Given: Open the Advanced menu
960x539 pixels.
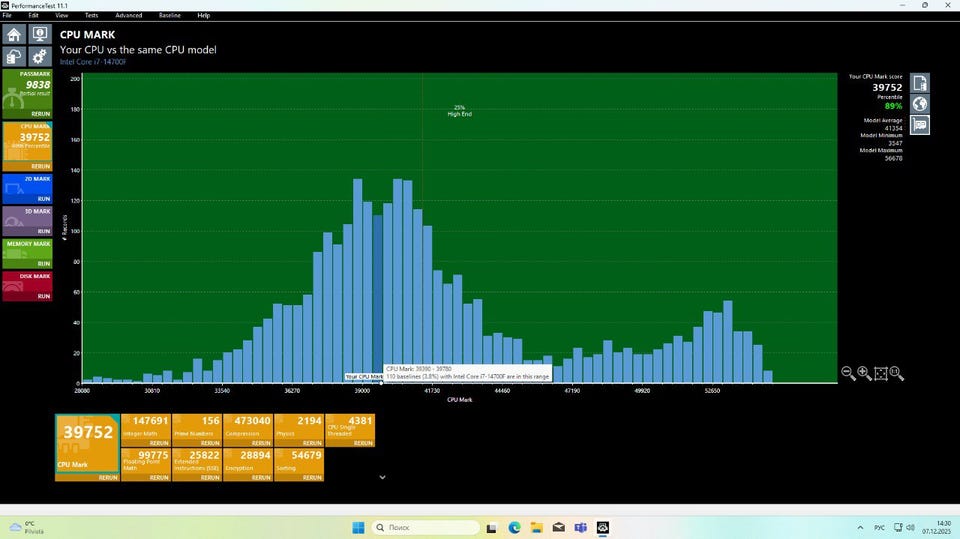Looking at the screenshot, I should 128,16.
